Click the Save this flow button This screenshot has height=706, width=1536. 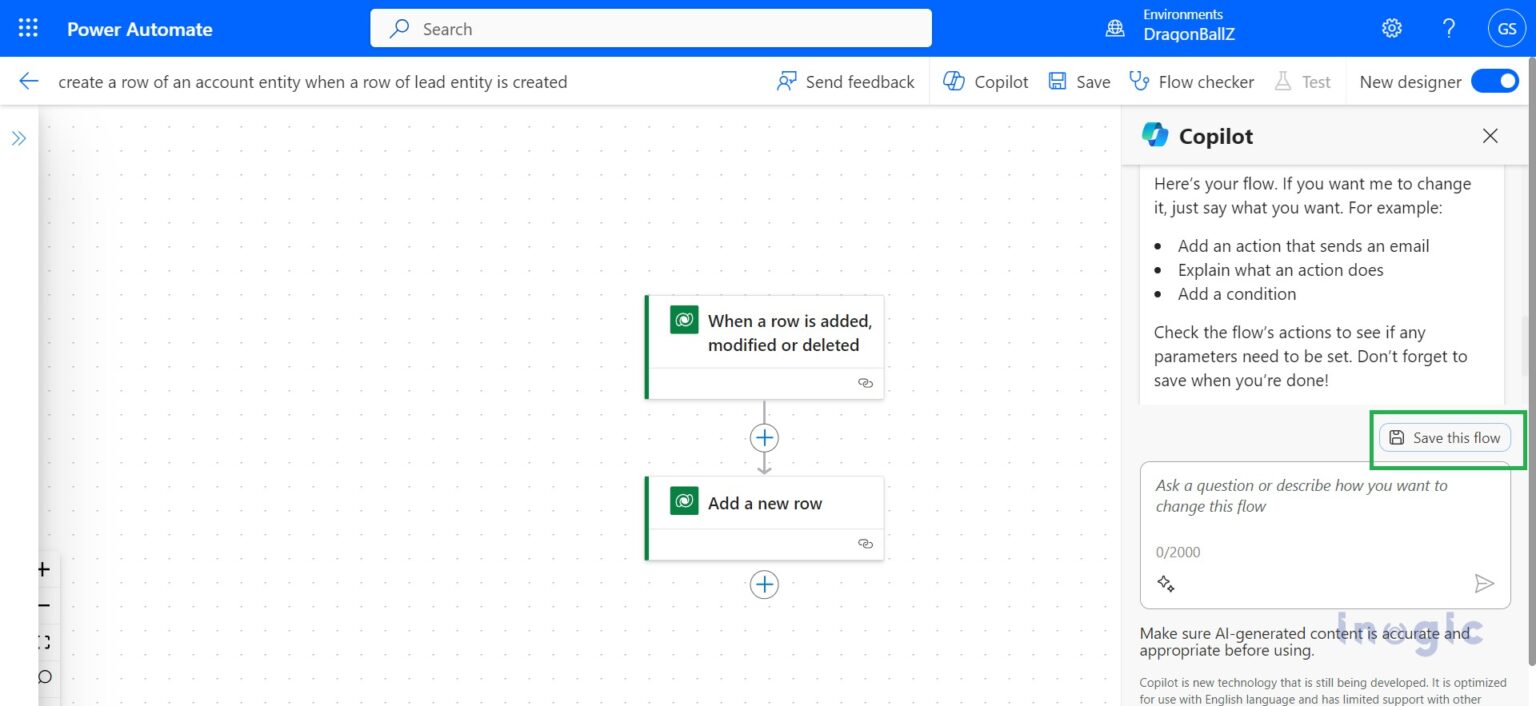point(1444,437)
